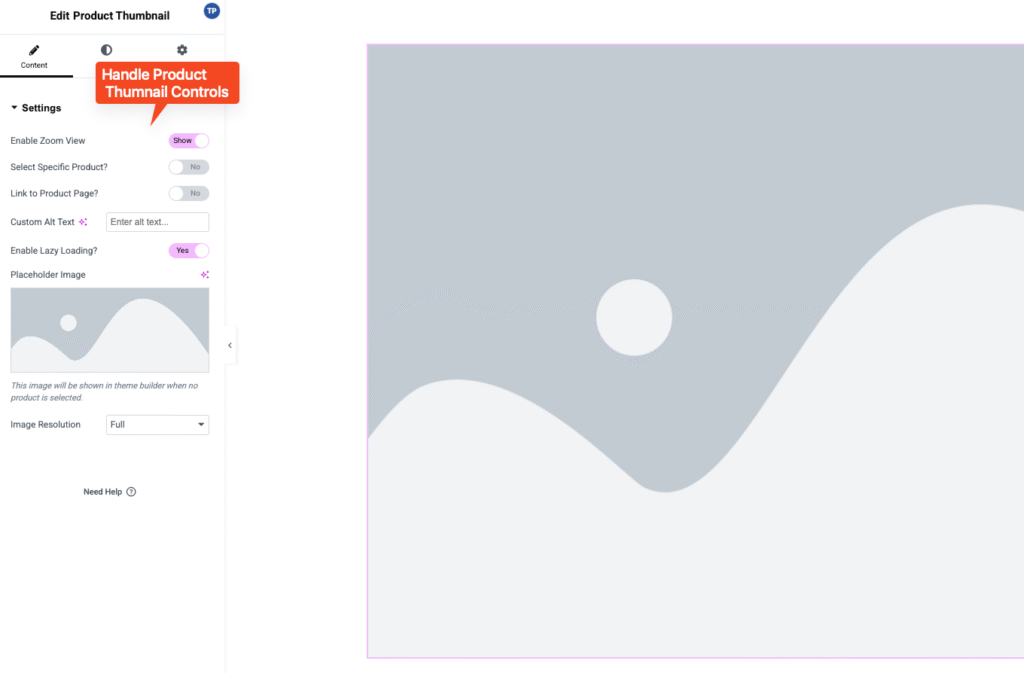Select the product thumbnail widget on canvas
This screenshot has height=673, width=1024.
coord(695,350)
